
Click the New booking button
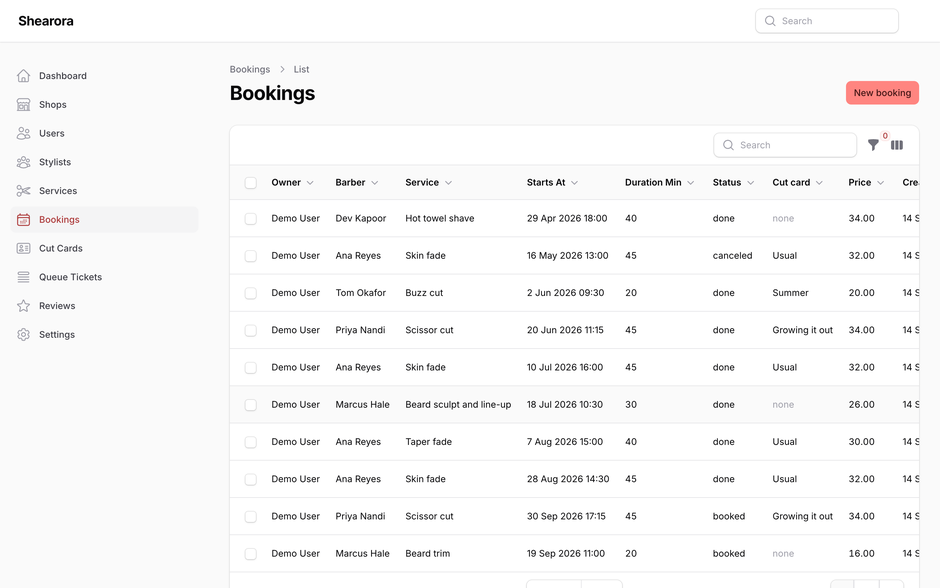pyautogui.click(x=882, y=93)
